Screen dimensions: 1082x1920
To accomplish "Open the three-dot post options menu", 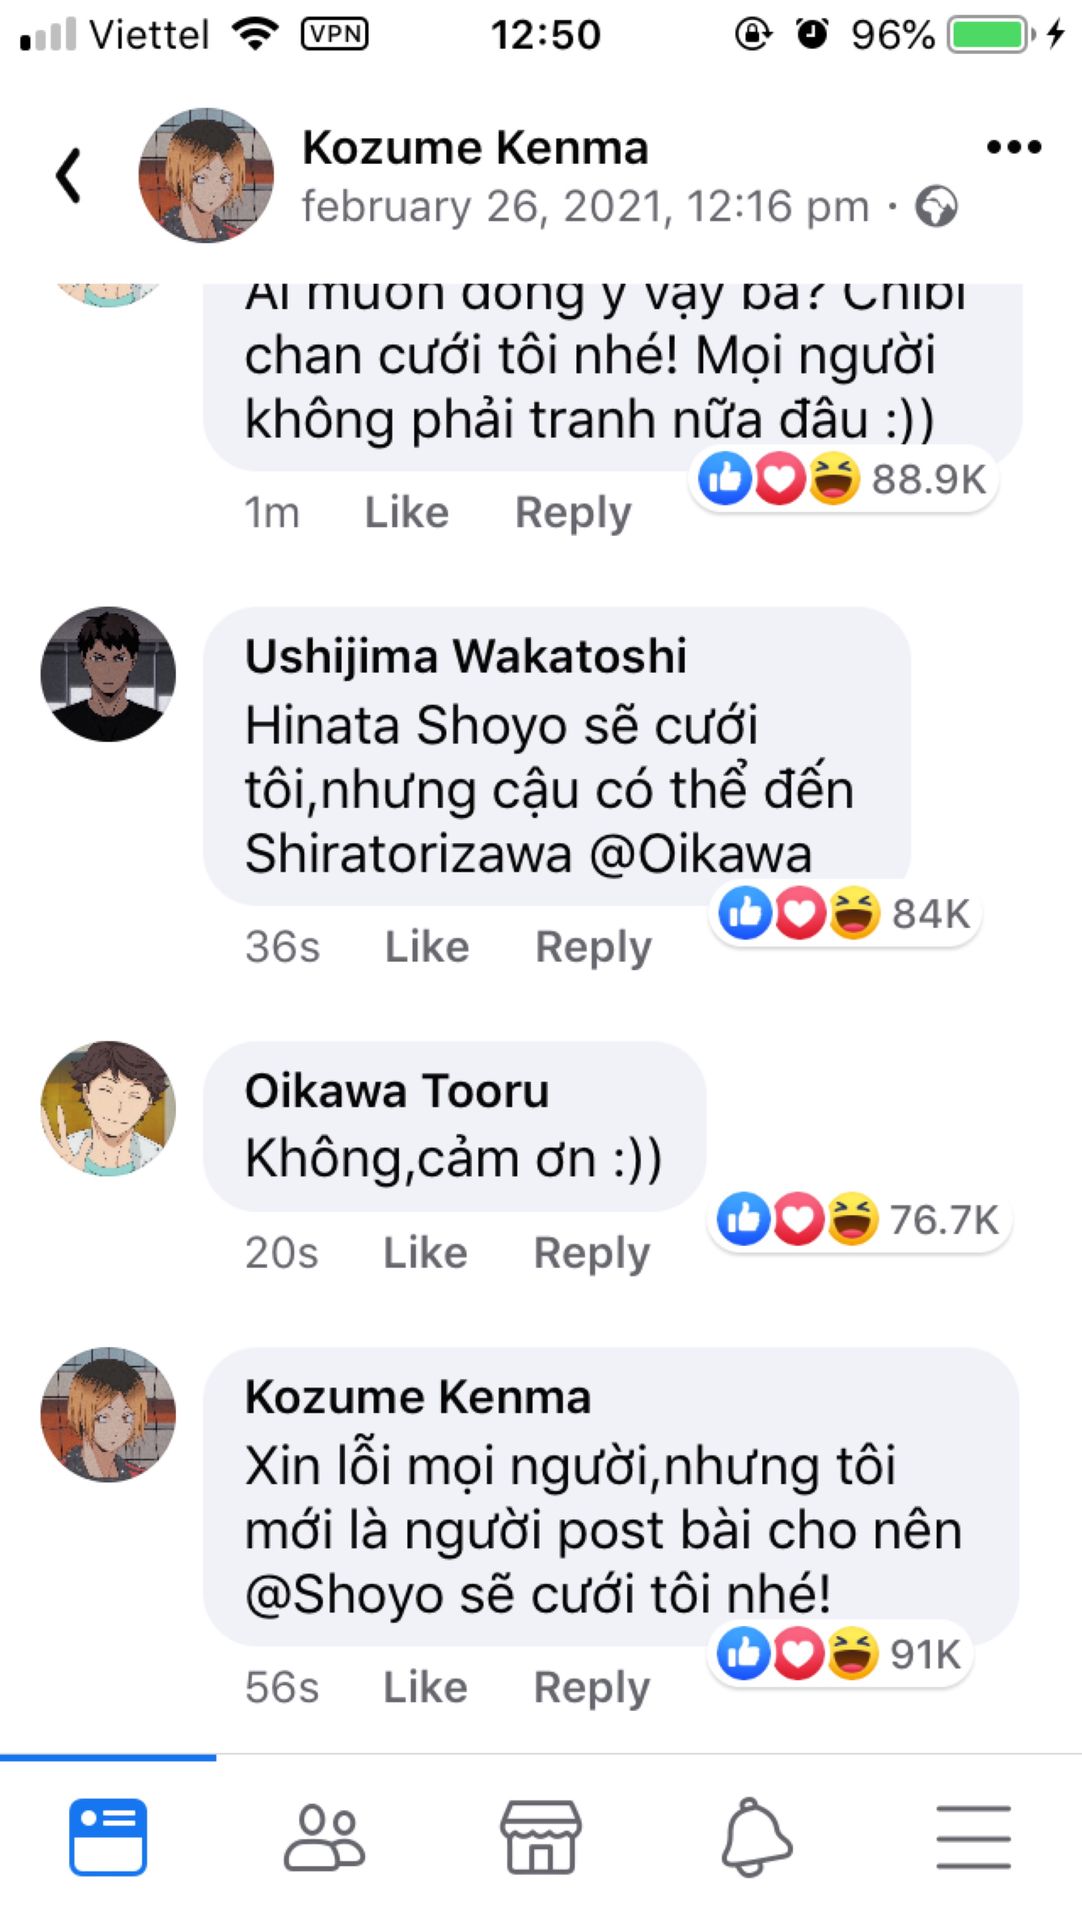I will tap(1013, 148).
